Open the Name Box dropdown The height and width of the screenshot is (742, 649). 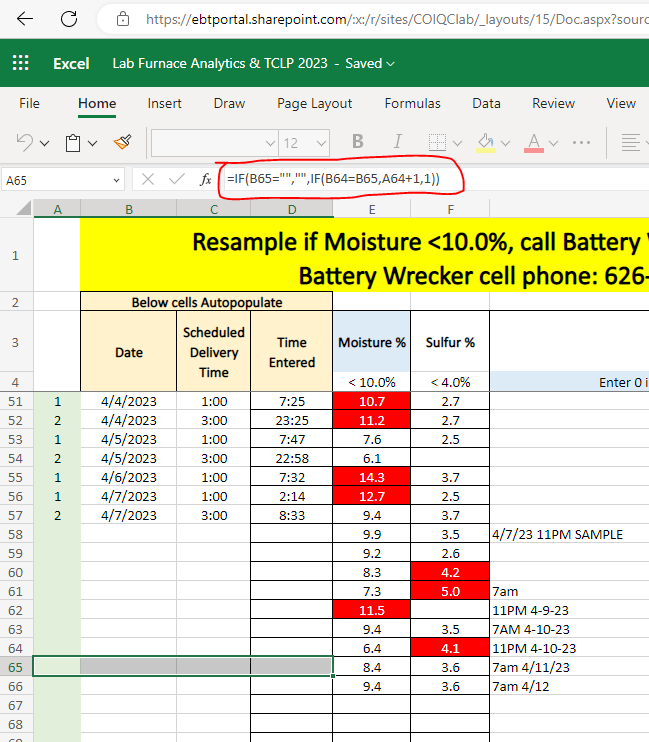coord(116,180)
